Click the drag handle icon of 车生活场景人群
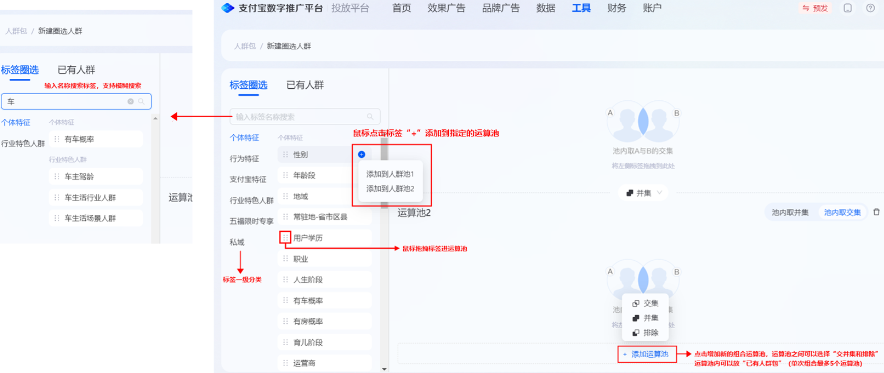 [x=56, y=218]
